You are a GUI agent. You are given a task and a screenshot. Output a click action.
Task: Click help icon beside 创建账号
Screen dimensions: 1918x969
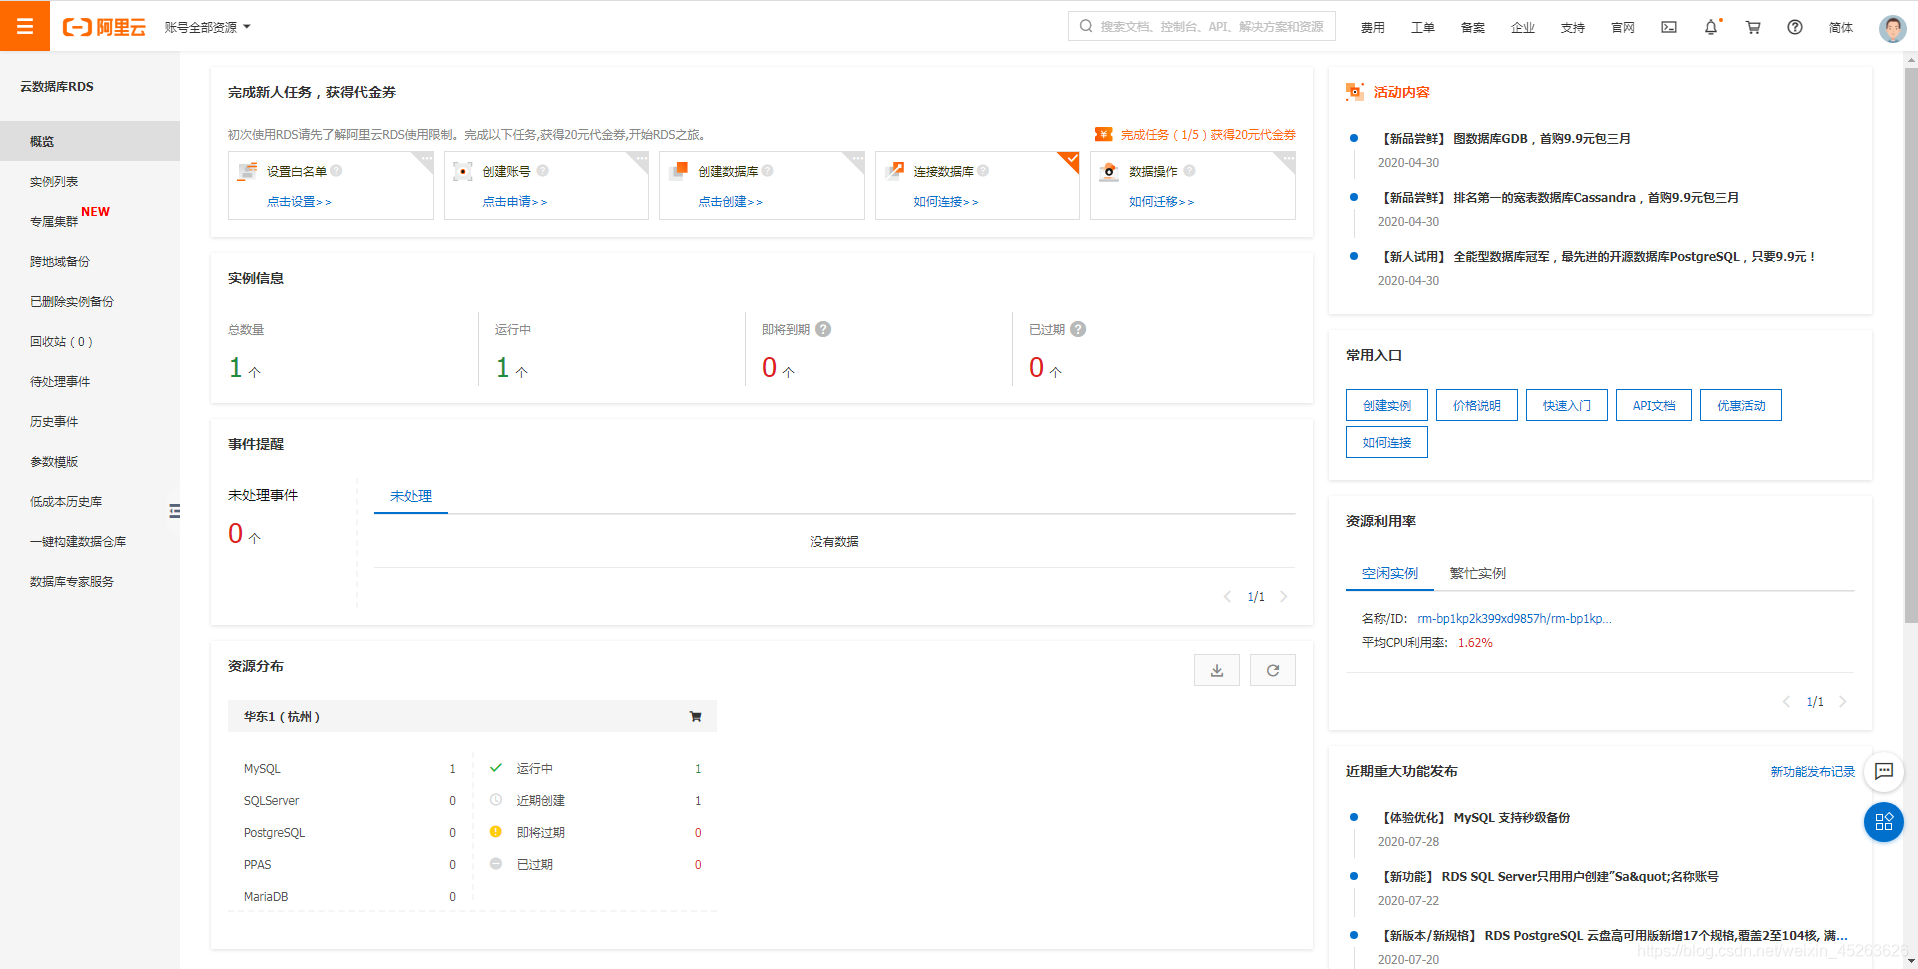[542, 171]
